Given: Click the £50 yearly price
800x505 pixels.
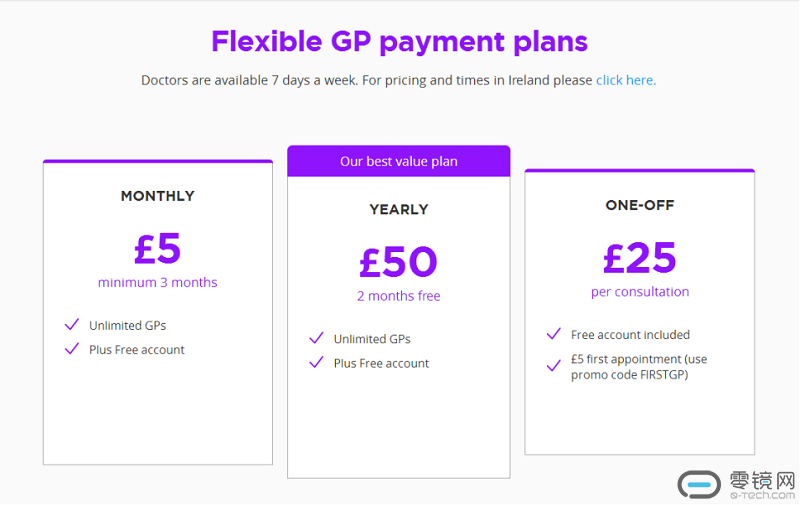Looking at the screenshot, I should (399, 262).
